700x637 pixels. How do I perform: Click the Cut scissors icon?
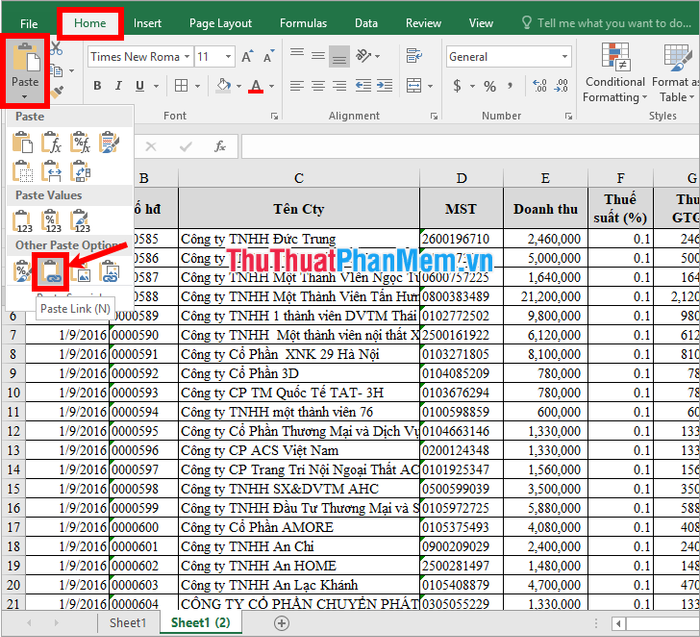[57, 49]
